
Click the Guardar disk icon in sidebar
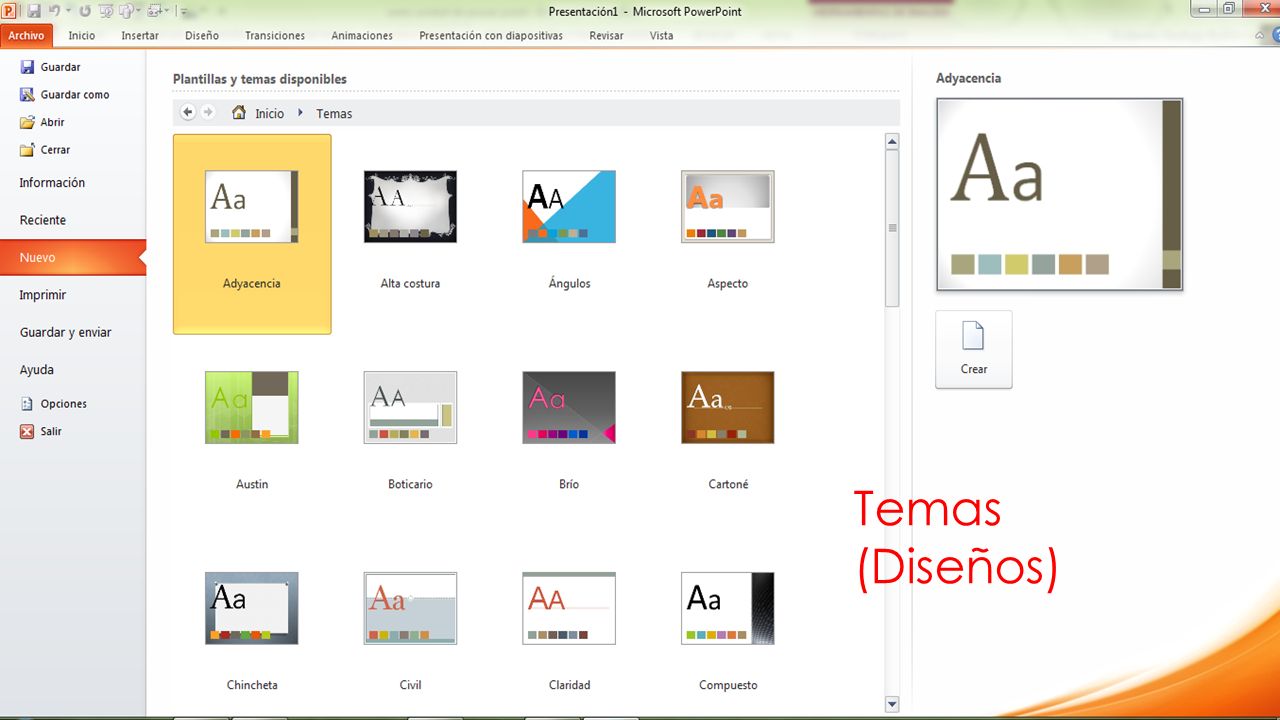27,67
